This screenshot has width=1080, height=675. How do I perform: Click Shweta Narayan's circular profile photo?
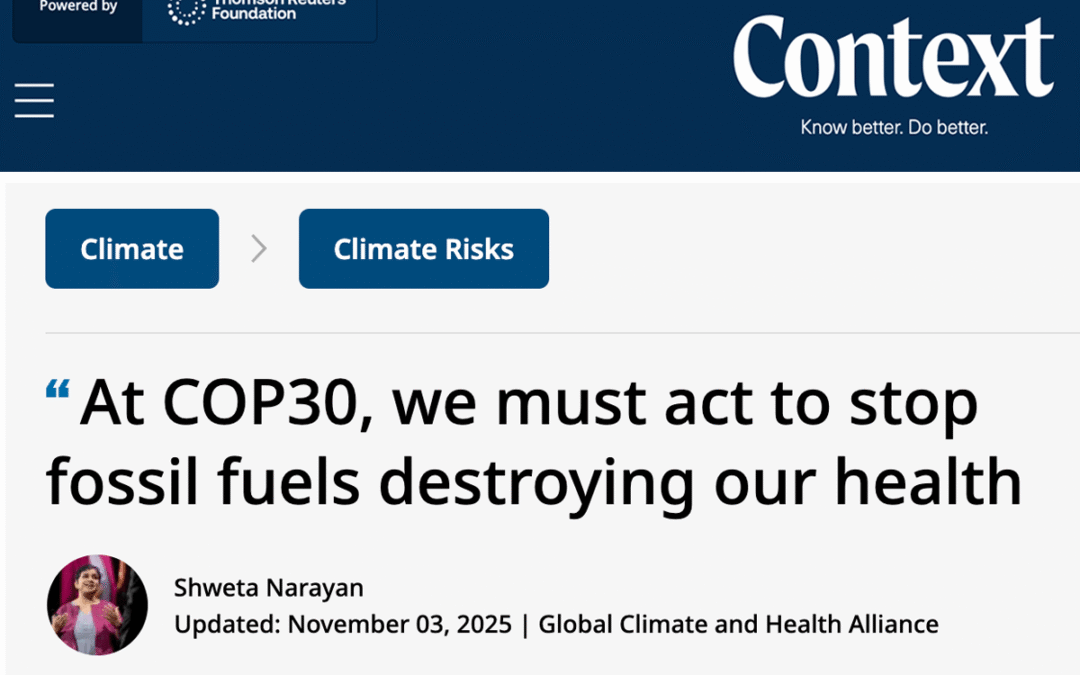click(97, 604)
